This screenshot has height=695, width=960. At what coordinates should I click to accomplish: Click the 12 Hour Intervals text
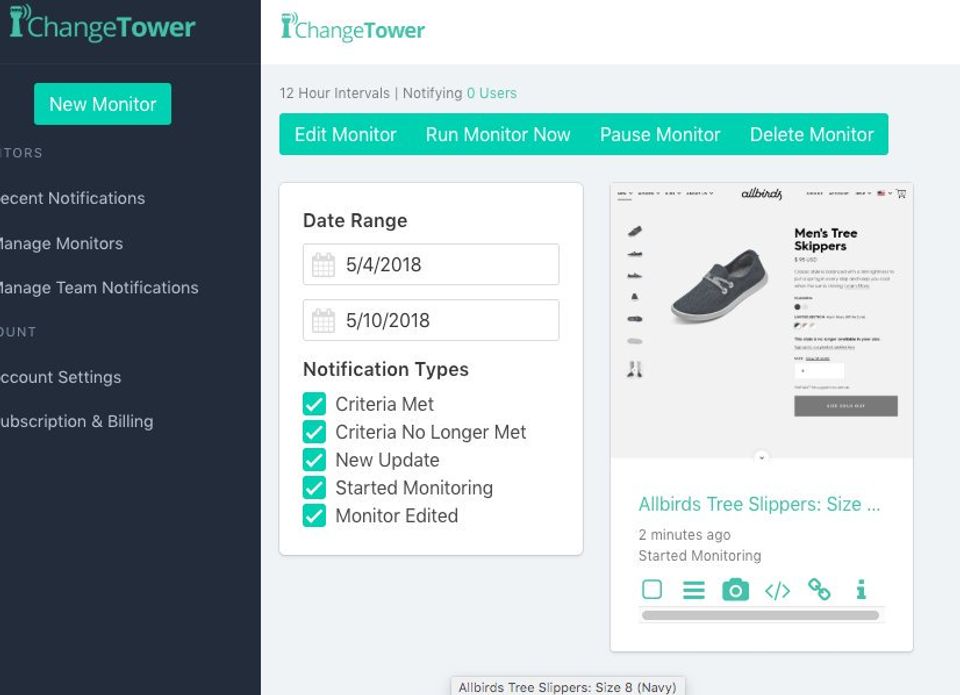tap(334, 93)
